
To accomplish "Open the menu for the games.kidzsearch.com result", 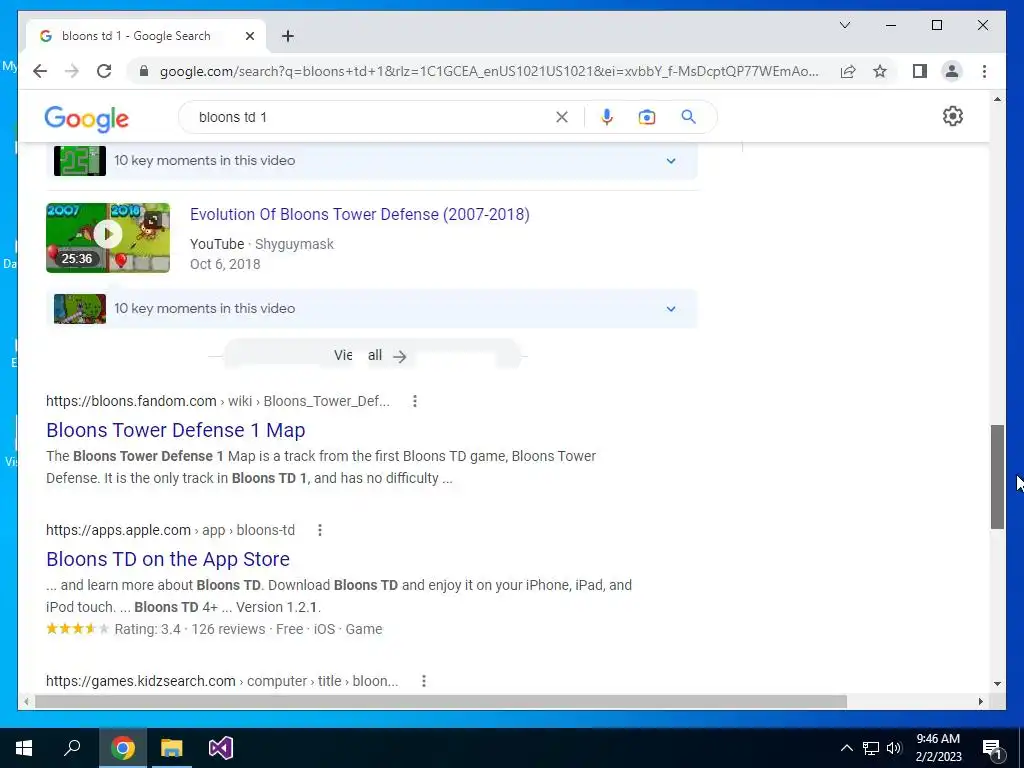I will click(x=423, y=681).
